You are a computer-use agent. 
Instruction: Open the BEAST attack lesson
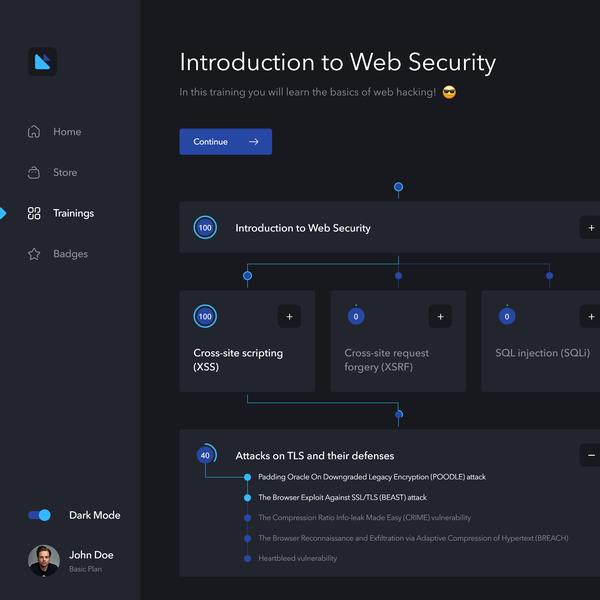[x=342, y=497]
